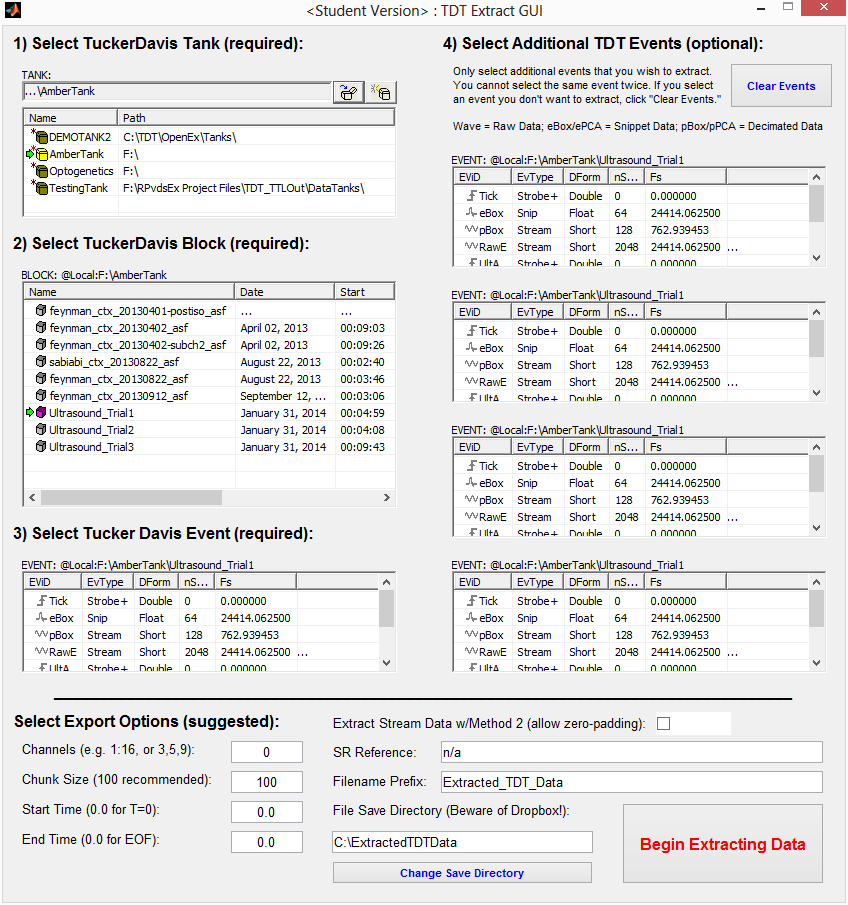848x905 pixels.
Task: Select TestingTank tank name in tank list
Action: (x=79, y=188)
